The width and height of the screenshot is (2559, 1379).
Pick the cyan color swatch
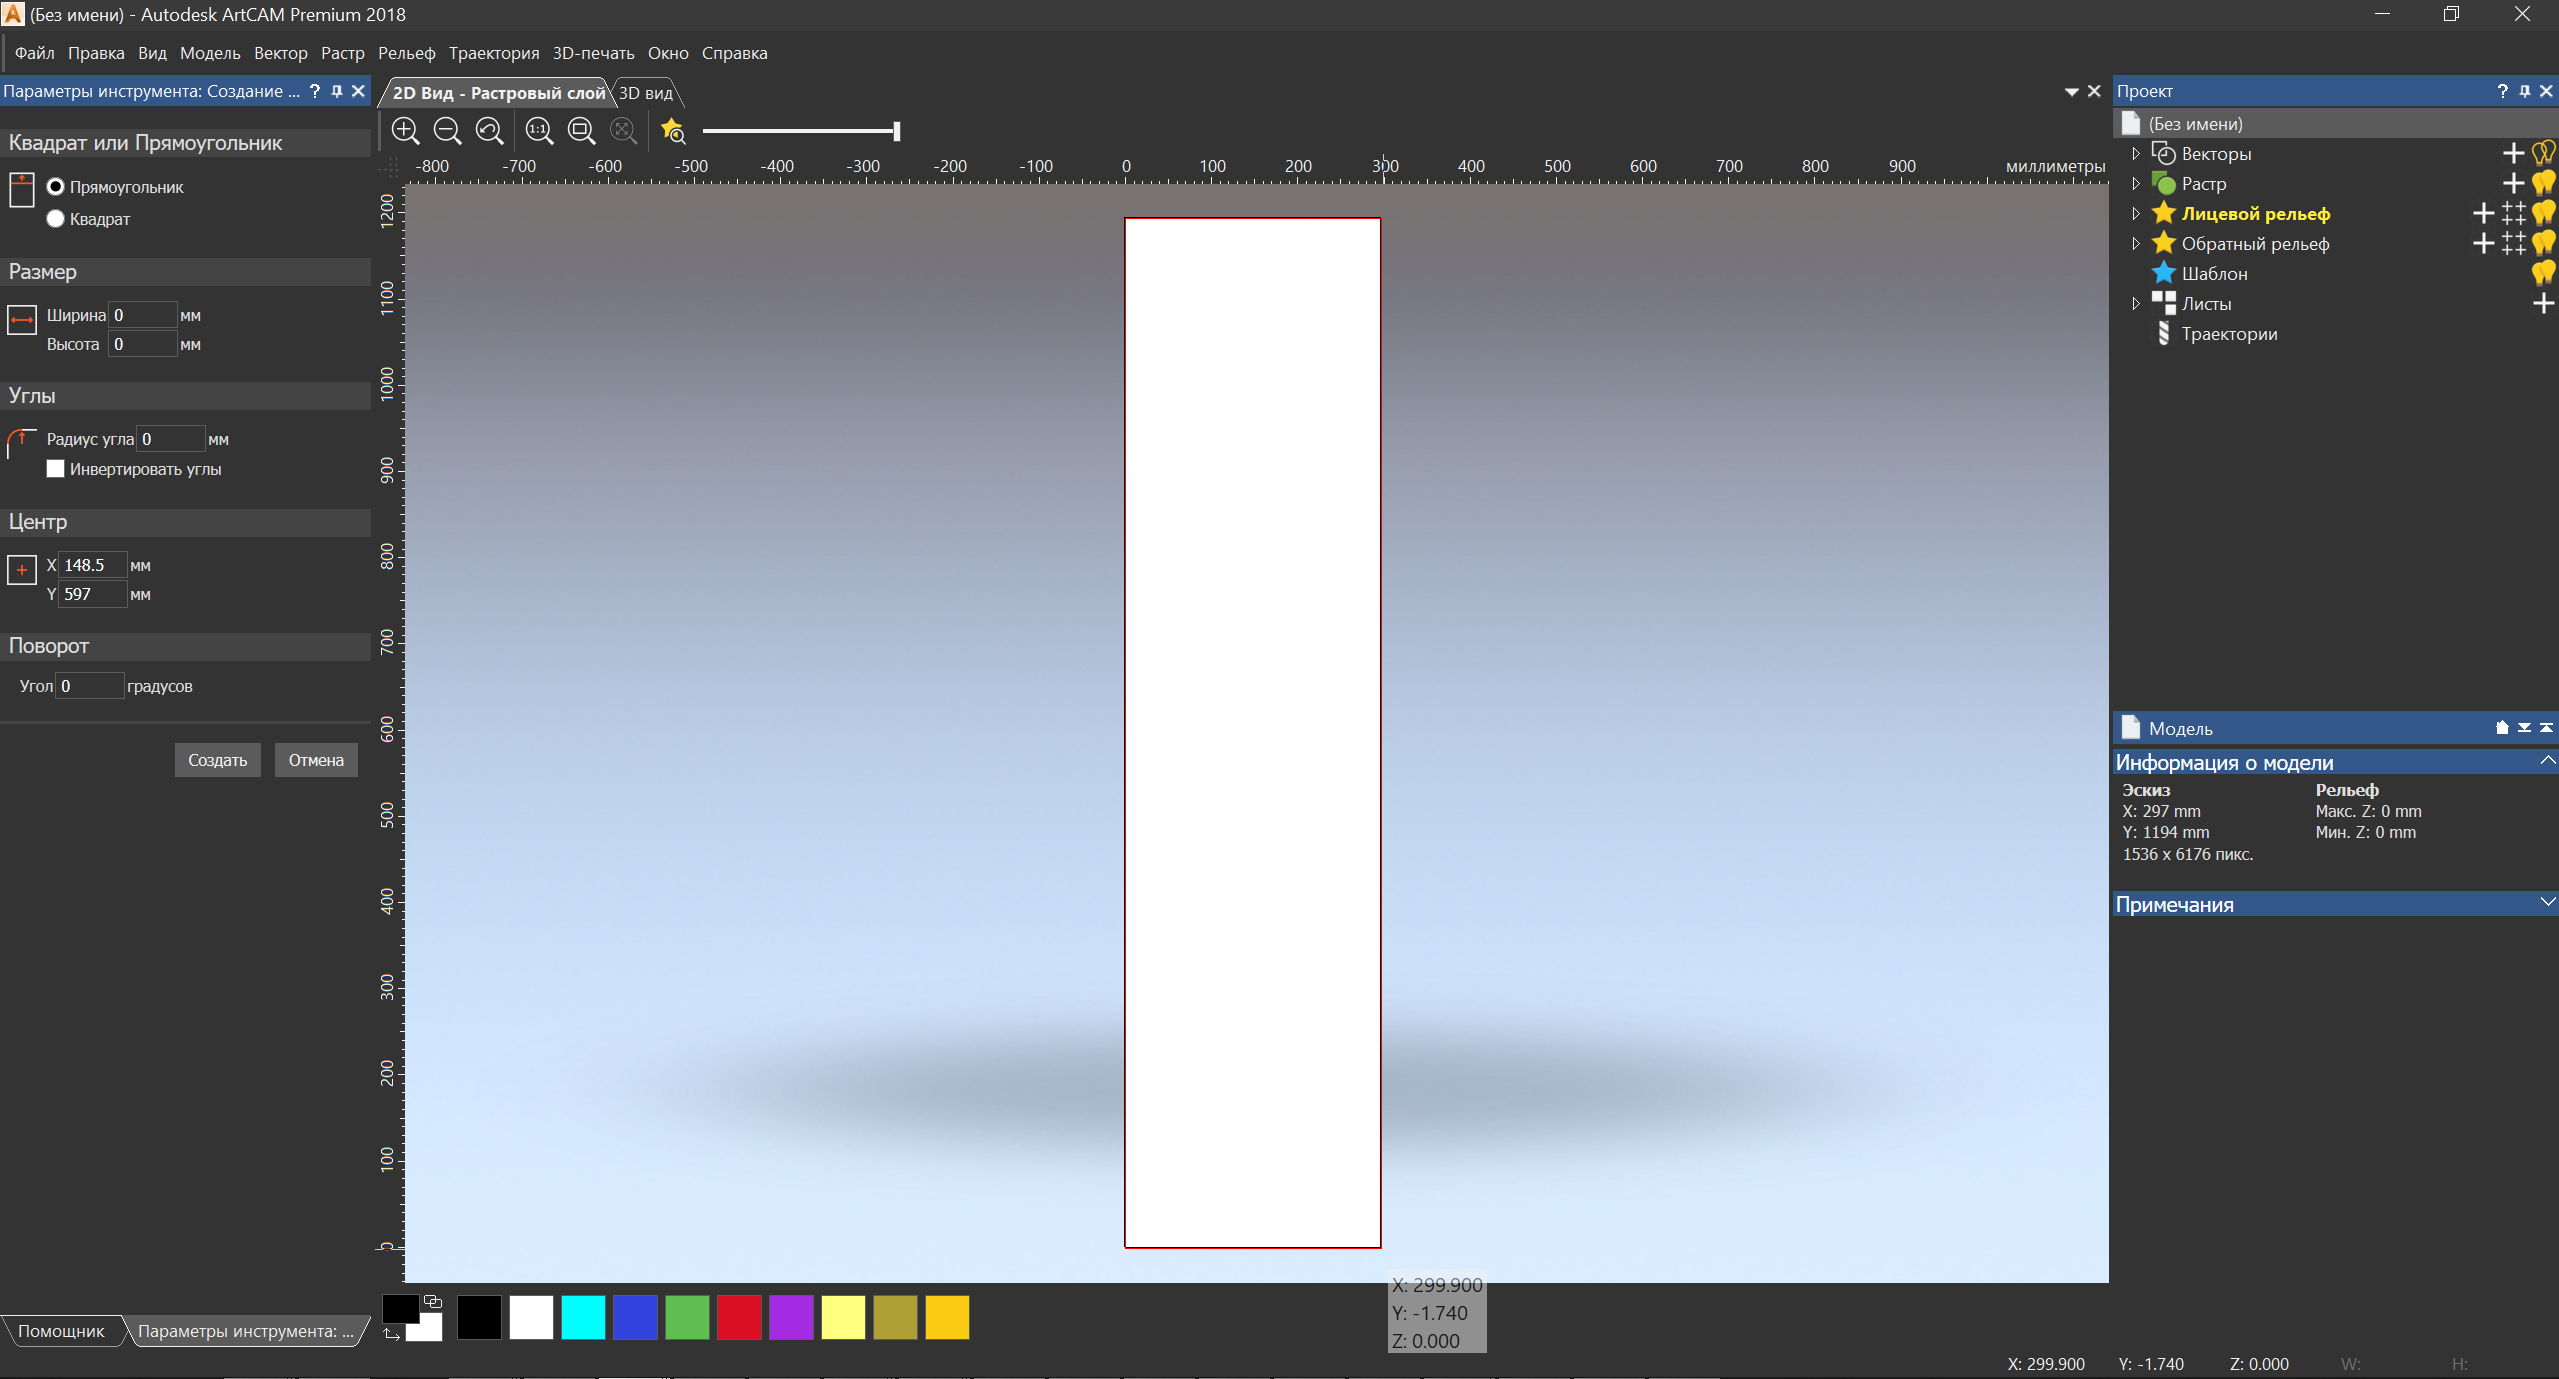click(x=583, y=1317)
